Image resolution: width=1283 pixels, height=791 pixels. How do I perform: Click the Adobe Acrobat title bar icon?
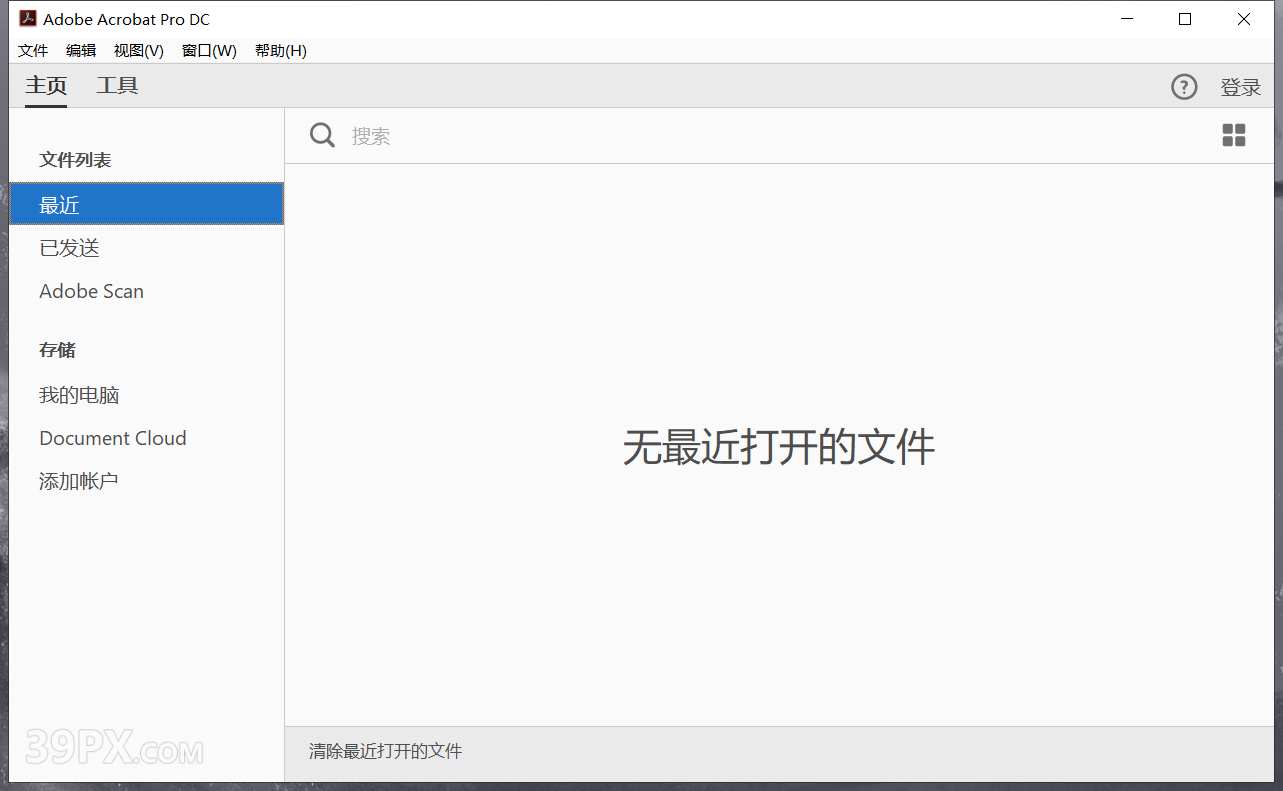click(x=28, y=19)
